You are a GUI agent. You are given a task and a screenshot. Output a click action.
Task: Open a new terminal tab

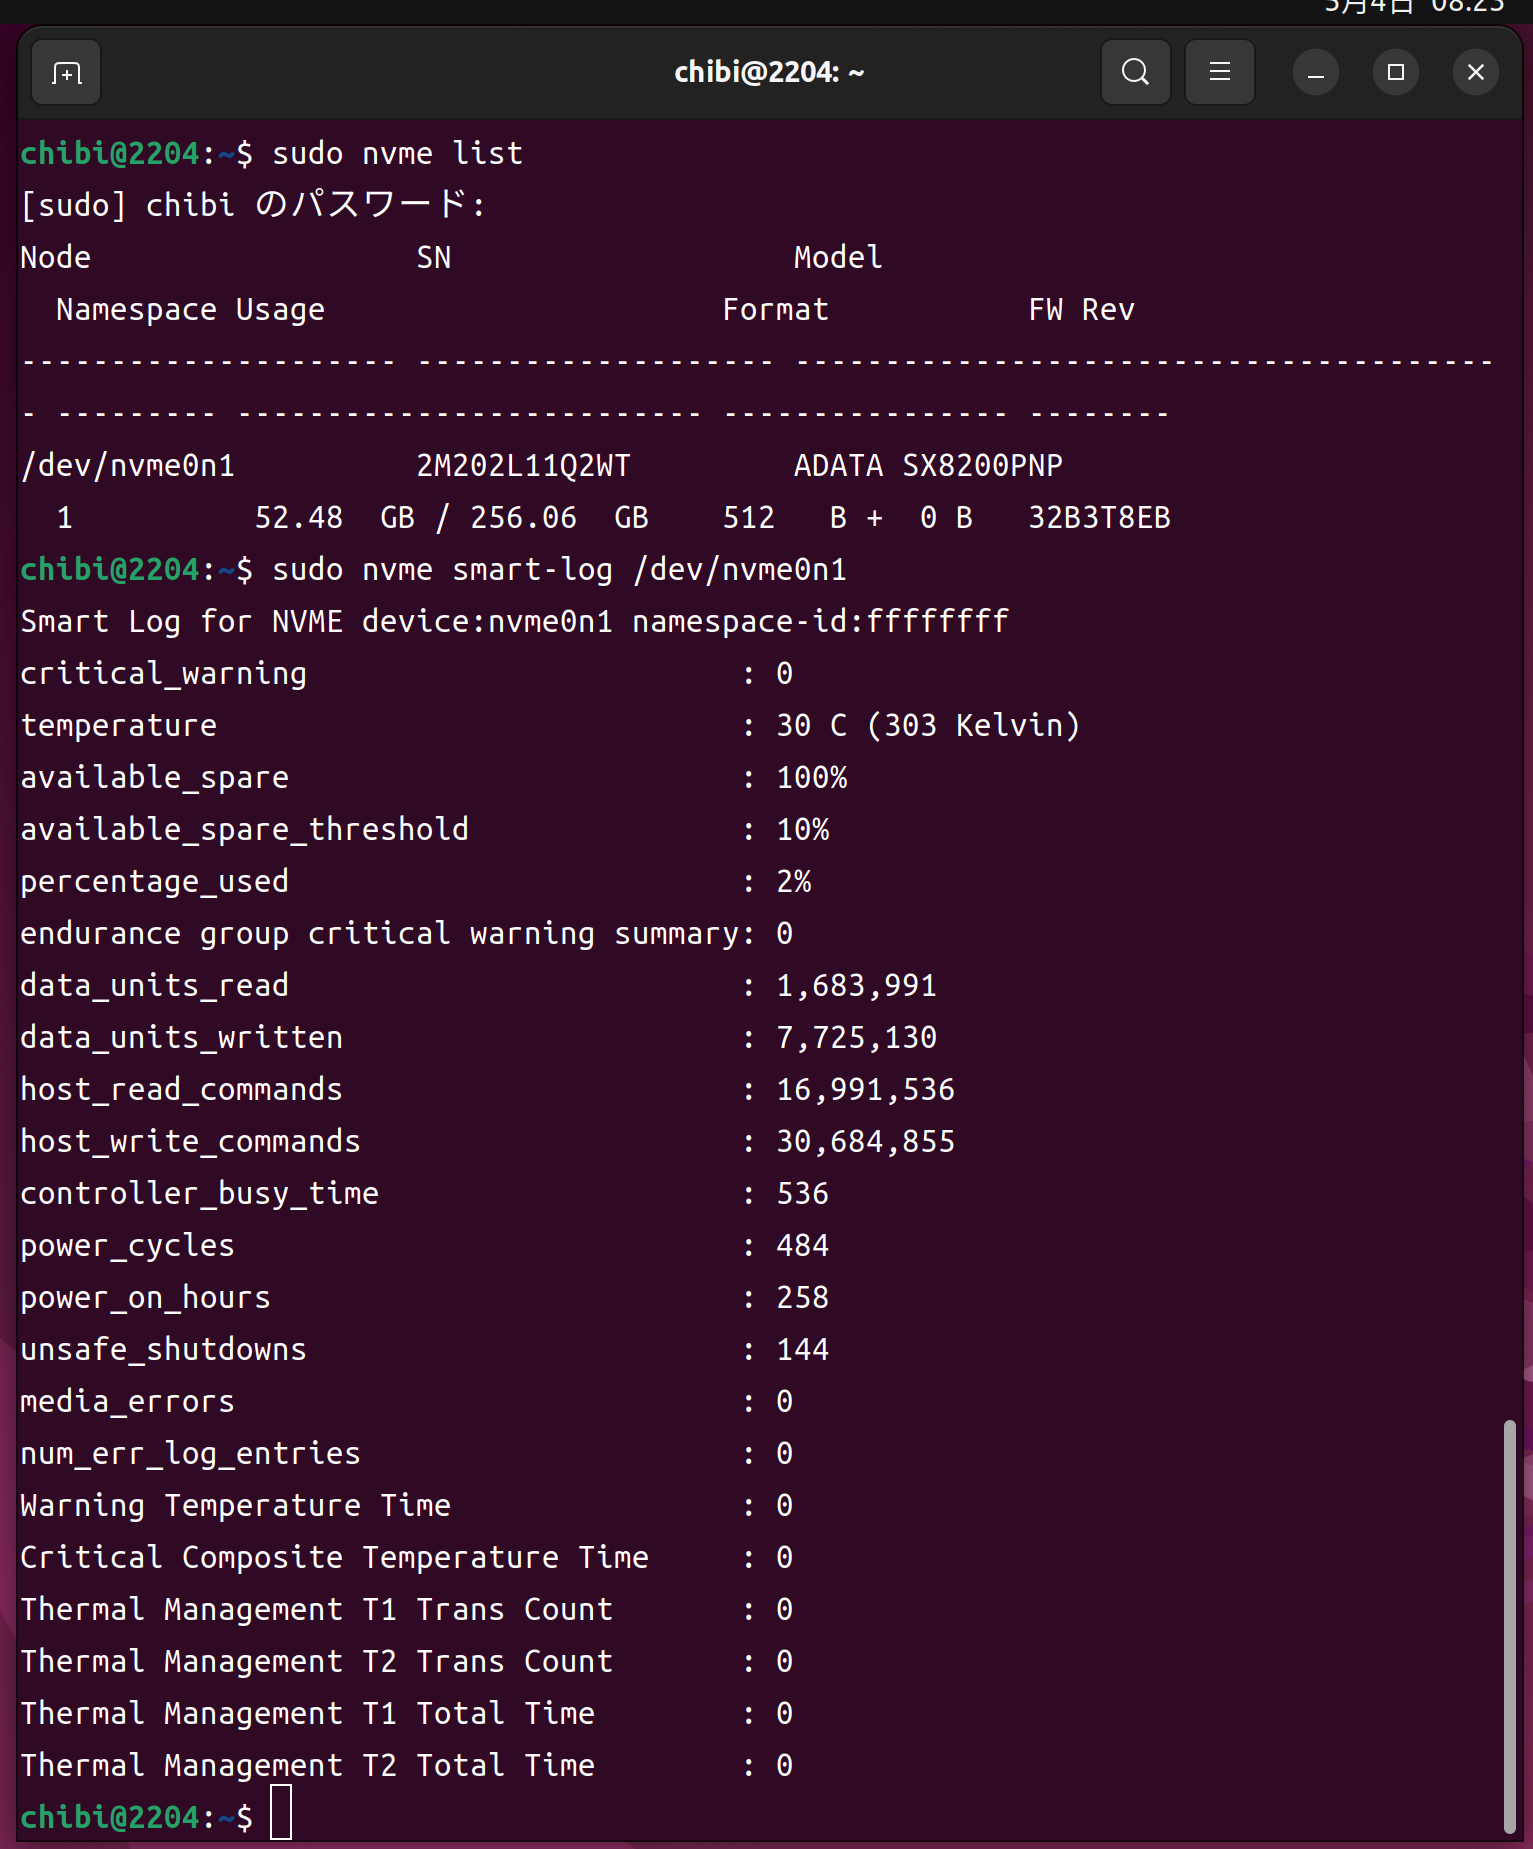[x=66, y=73]
